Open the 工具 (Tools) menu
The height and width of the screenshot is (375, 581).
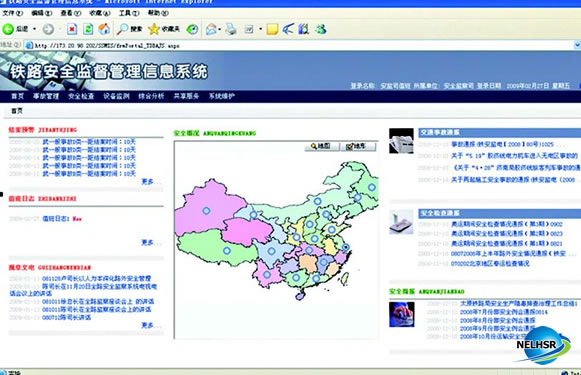click(129, 13)
